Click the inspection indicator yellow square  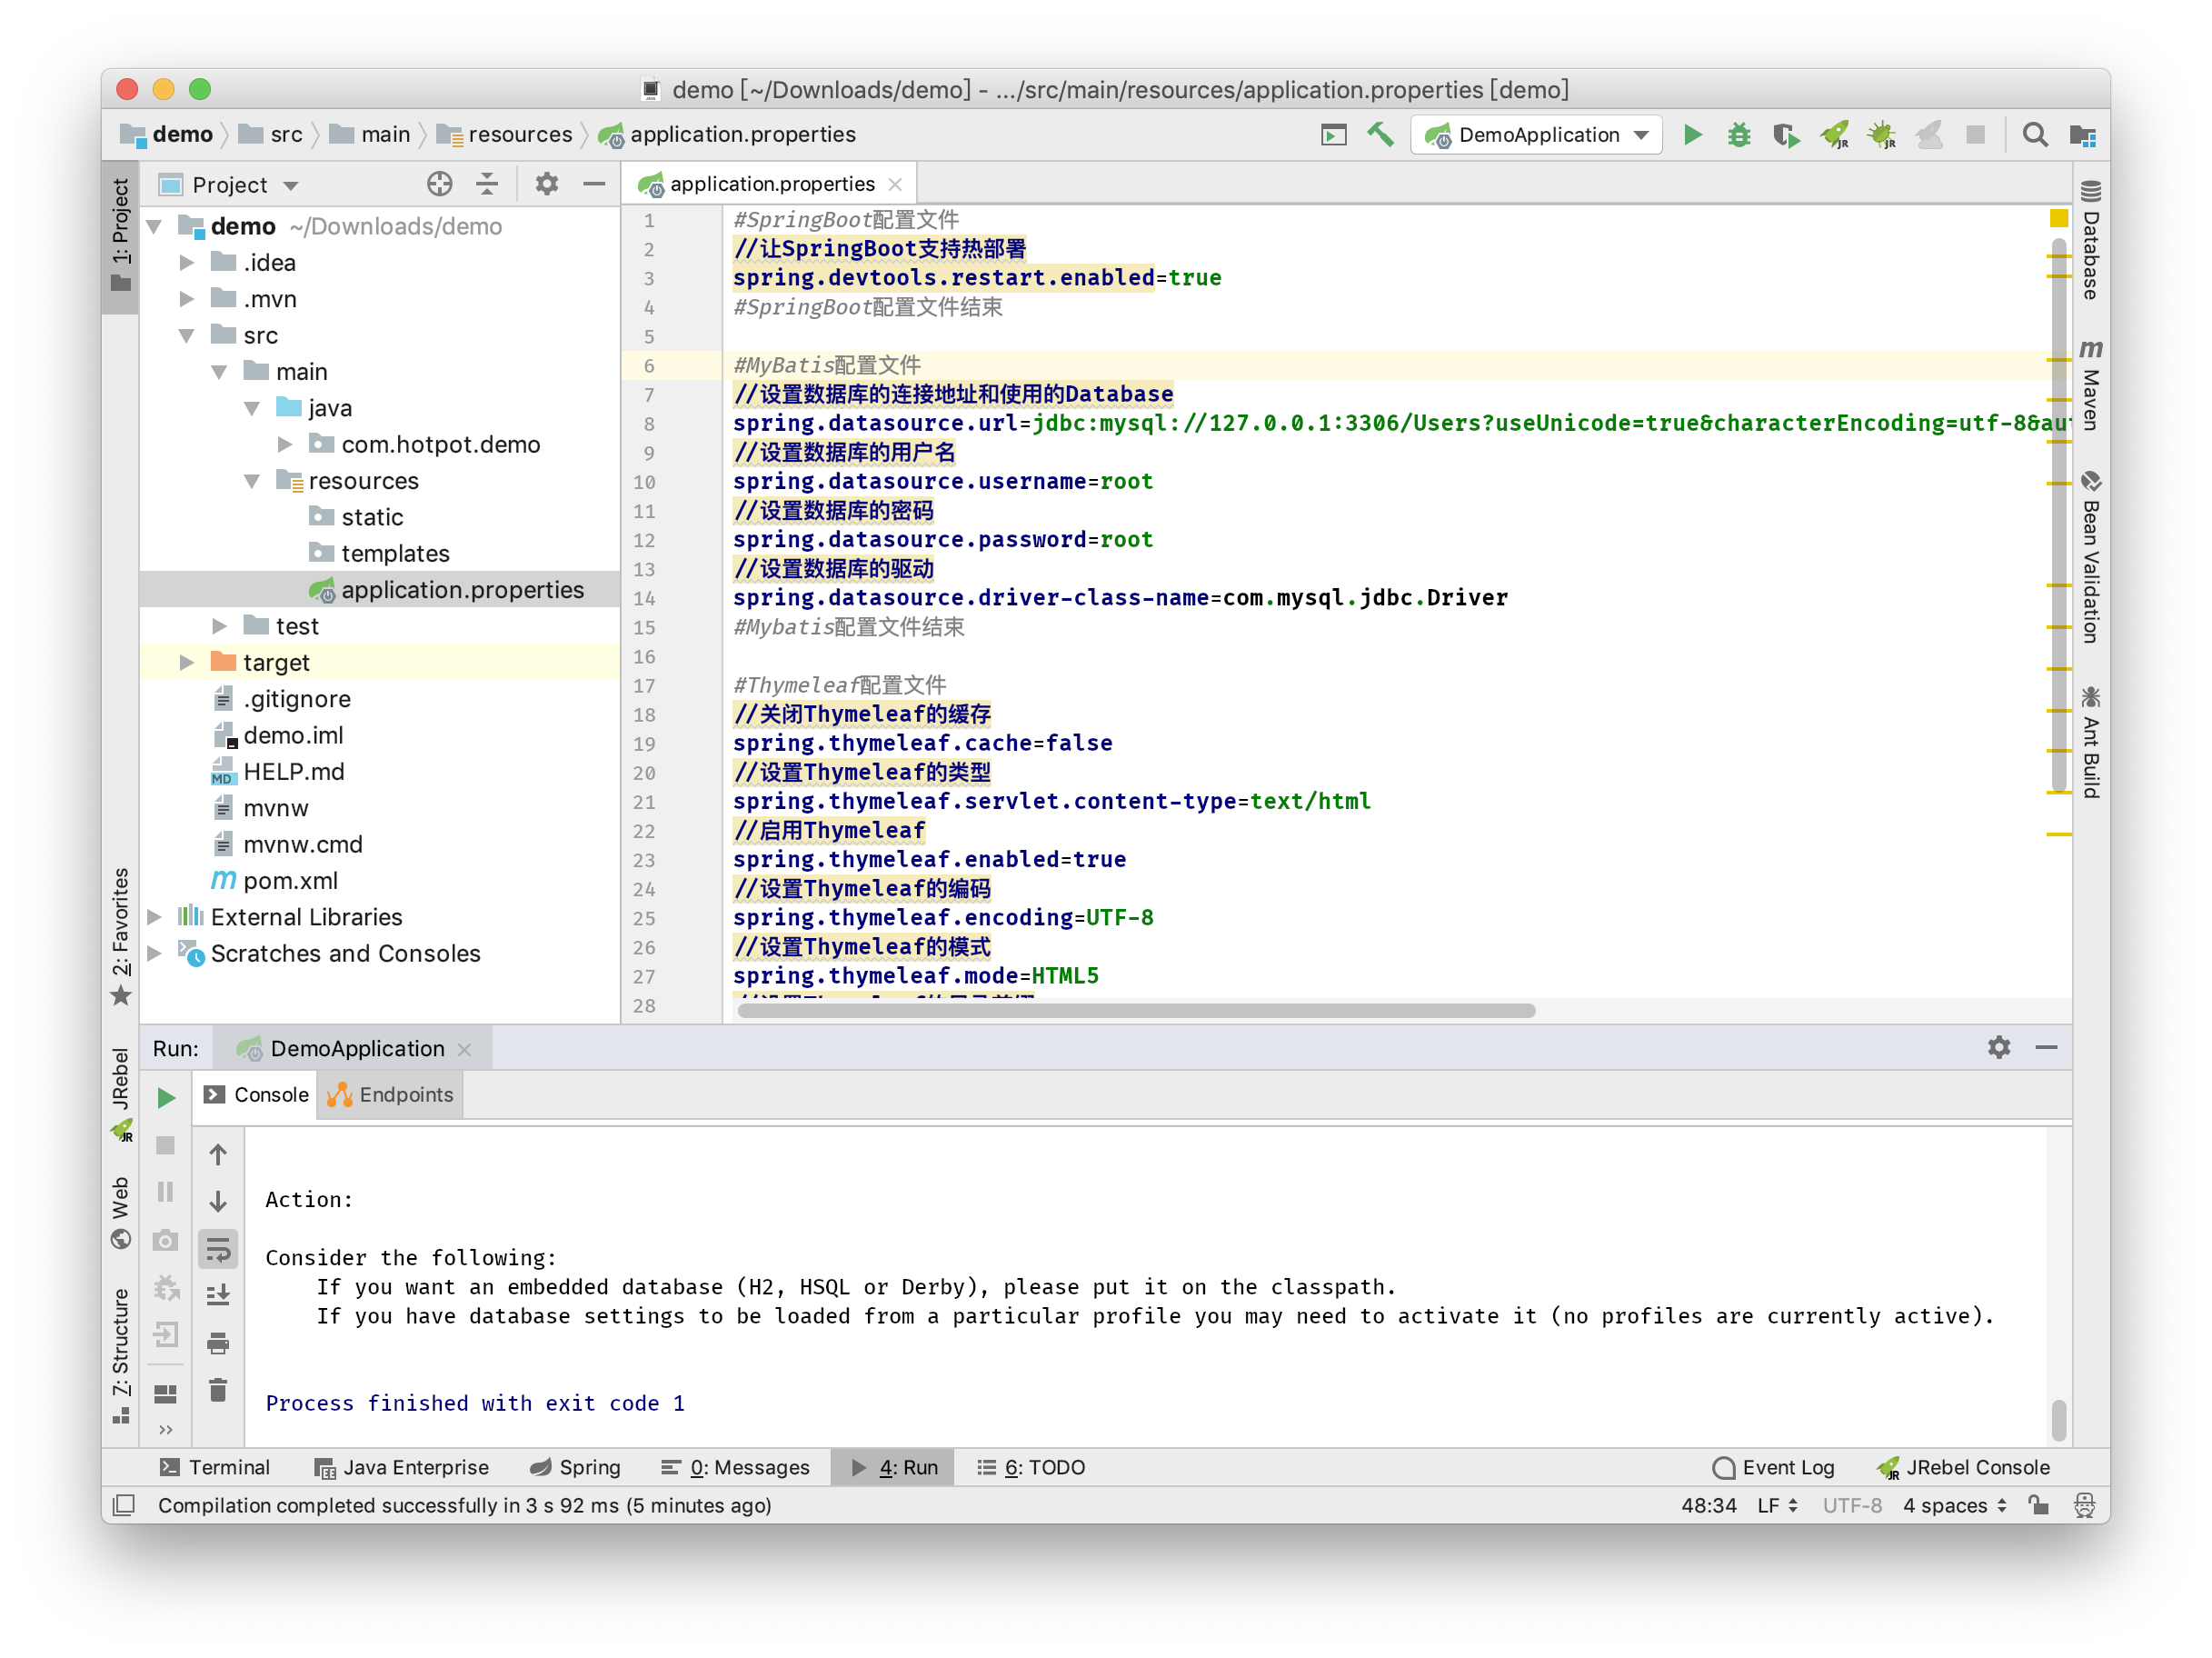point(2058,218)
